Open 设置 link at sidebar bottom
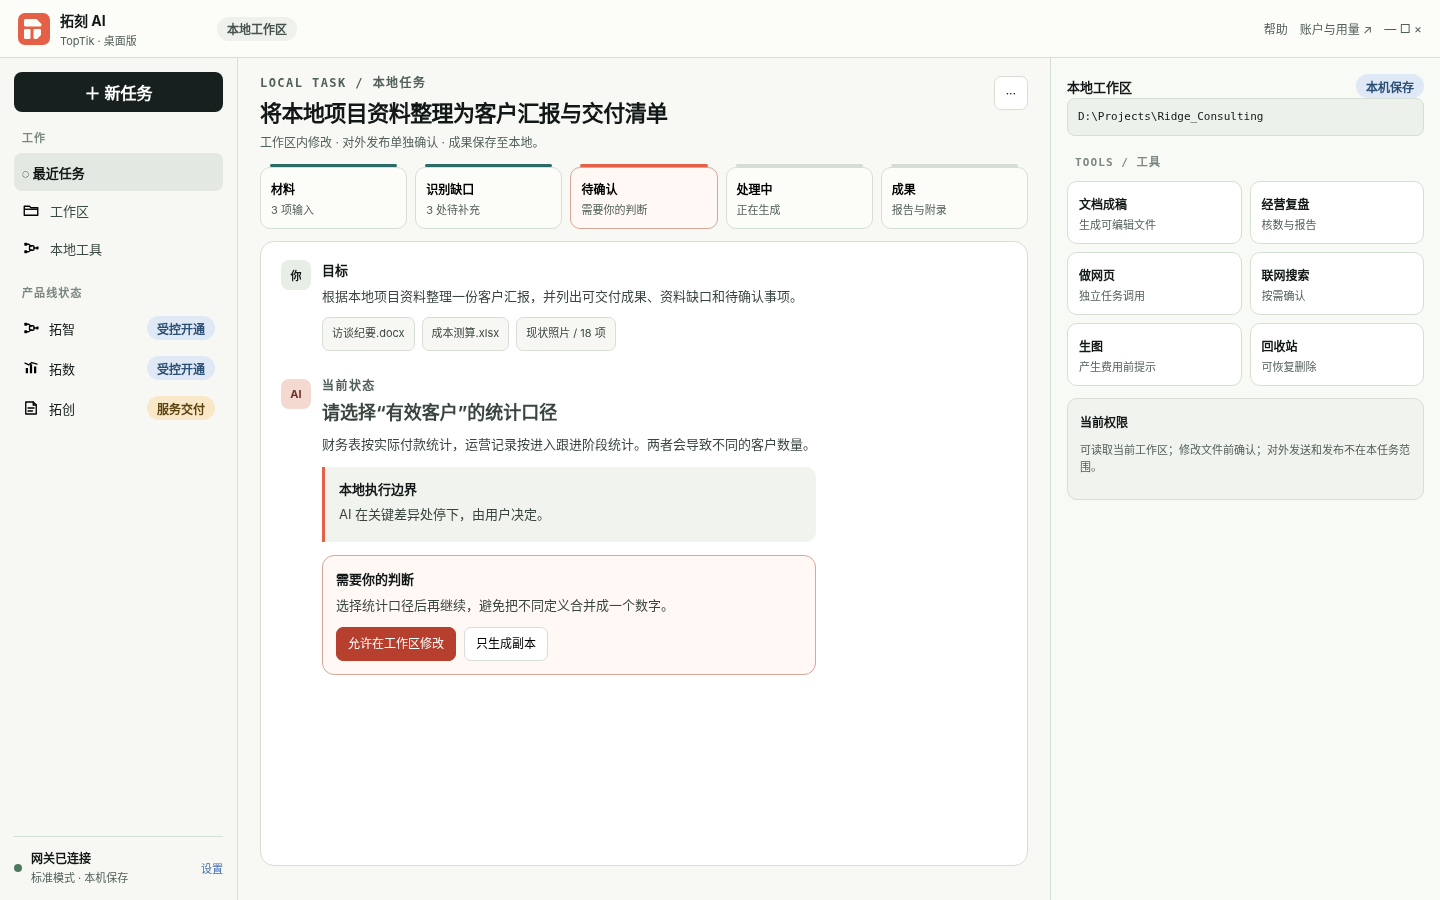 tap(212, 868)
